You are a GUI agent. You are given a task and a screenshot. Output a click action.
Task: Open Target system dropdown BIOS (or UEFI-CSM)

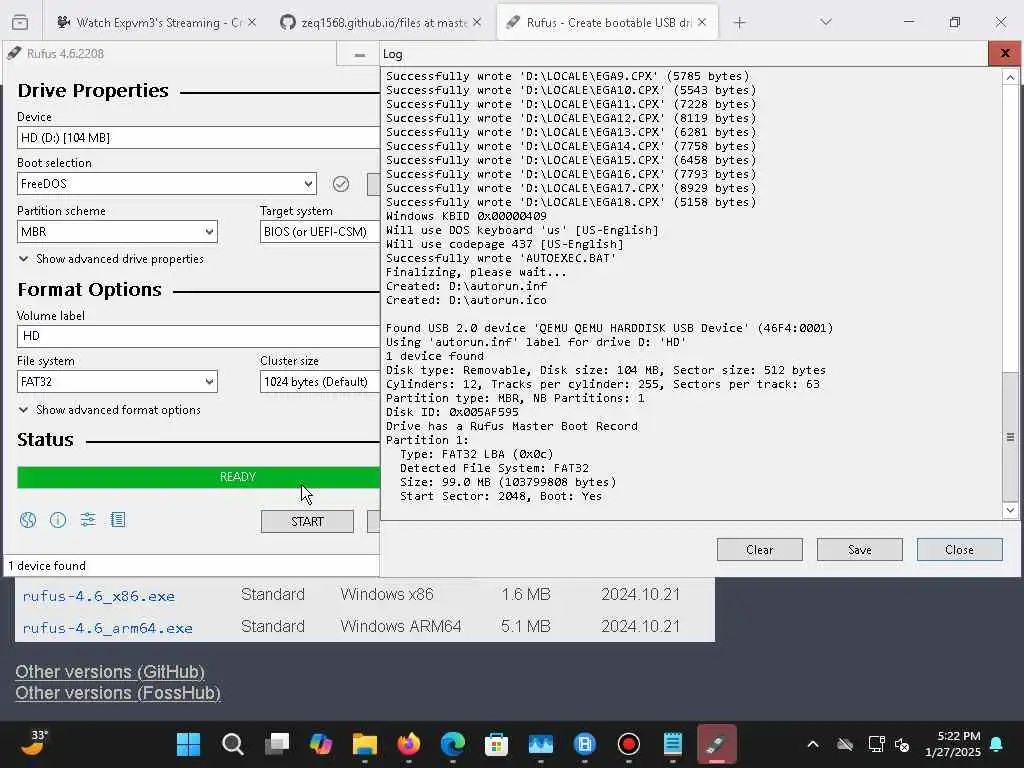[x=319, y=232]
